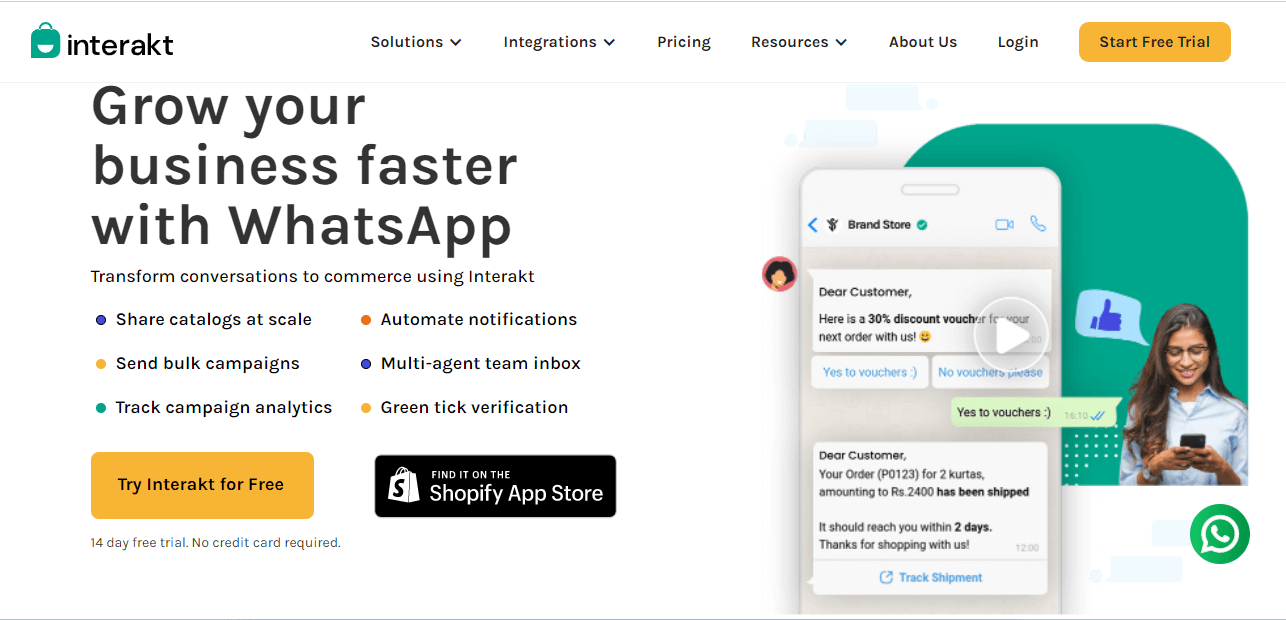Viewport: 1286px width, 620px height.
Task: Click the Start Free Trial button
Action: [1155, 42]
